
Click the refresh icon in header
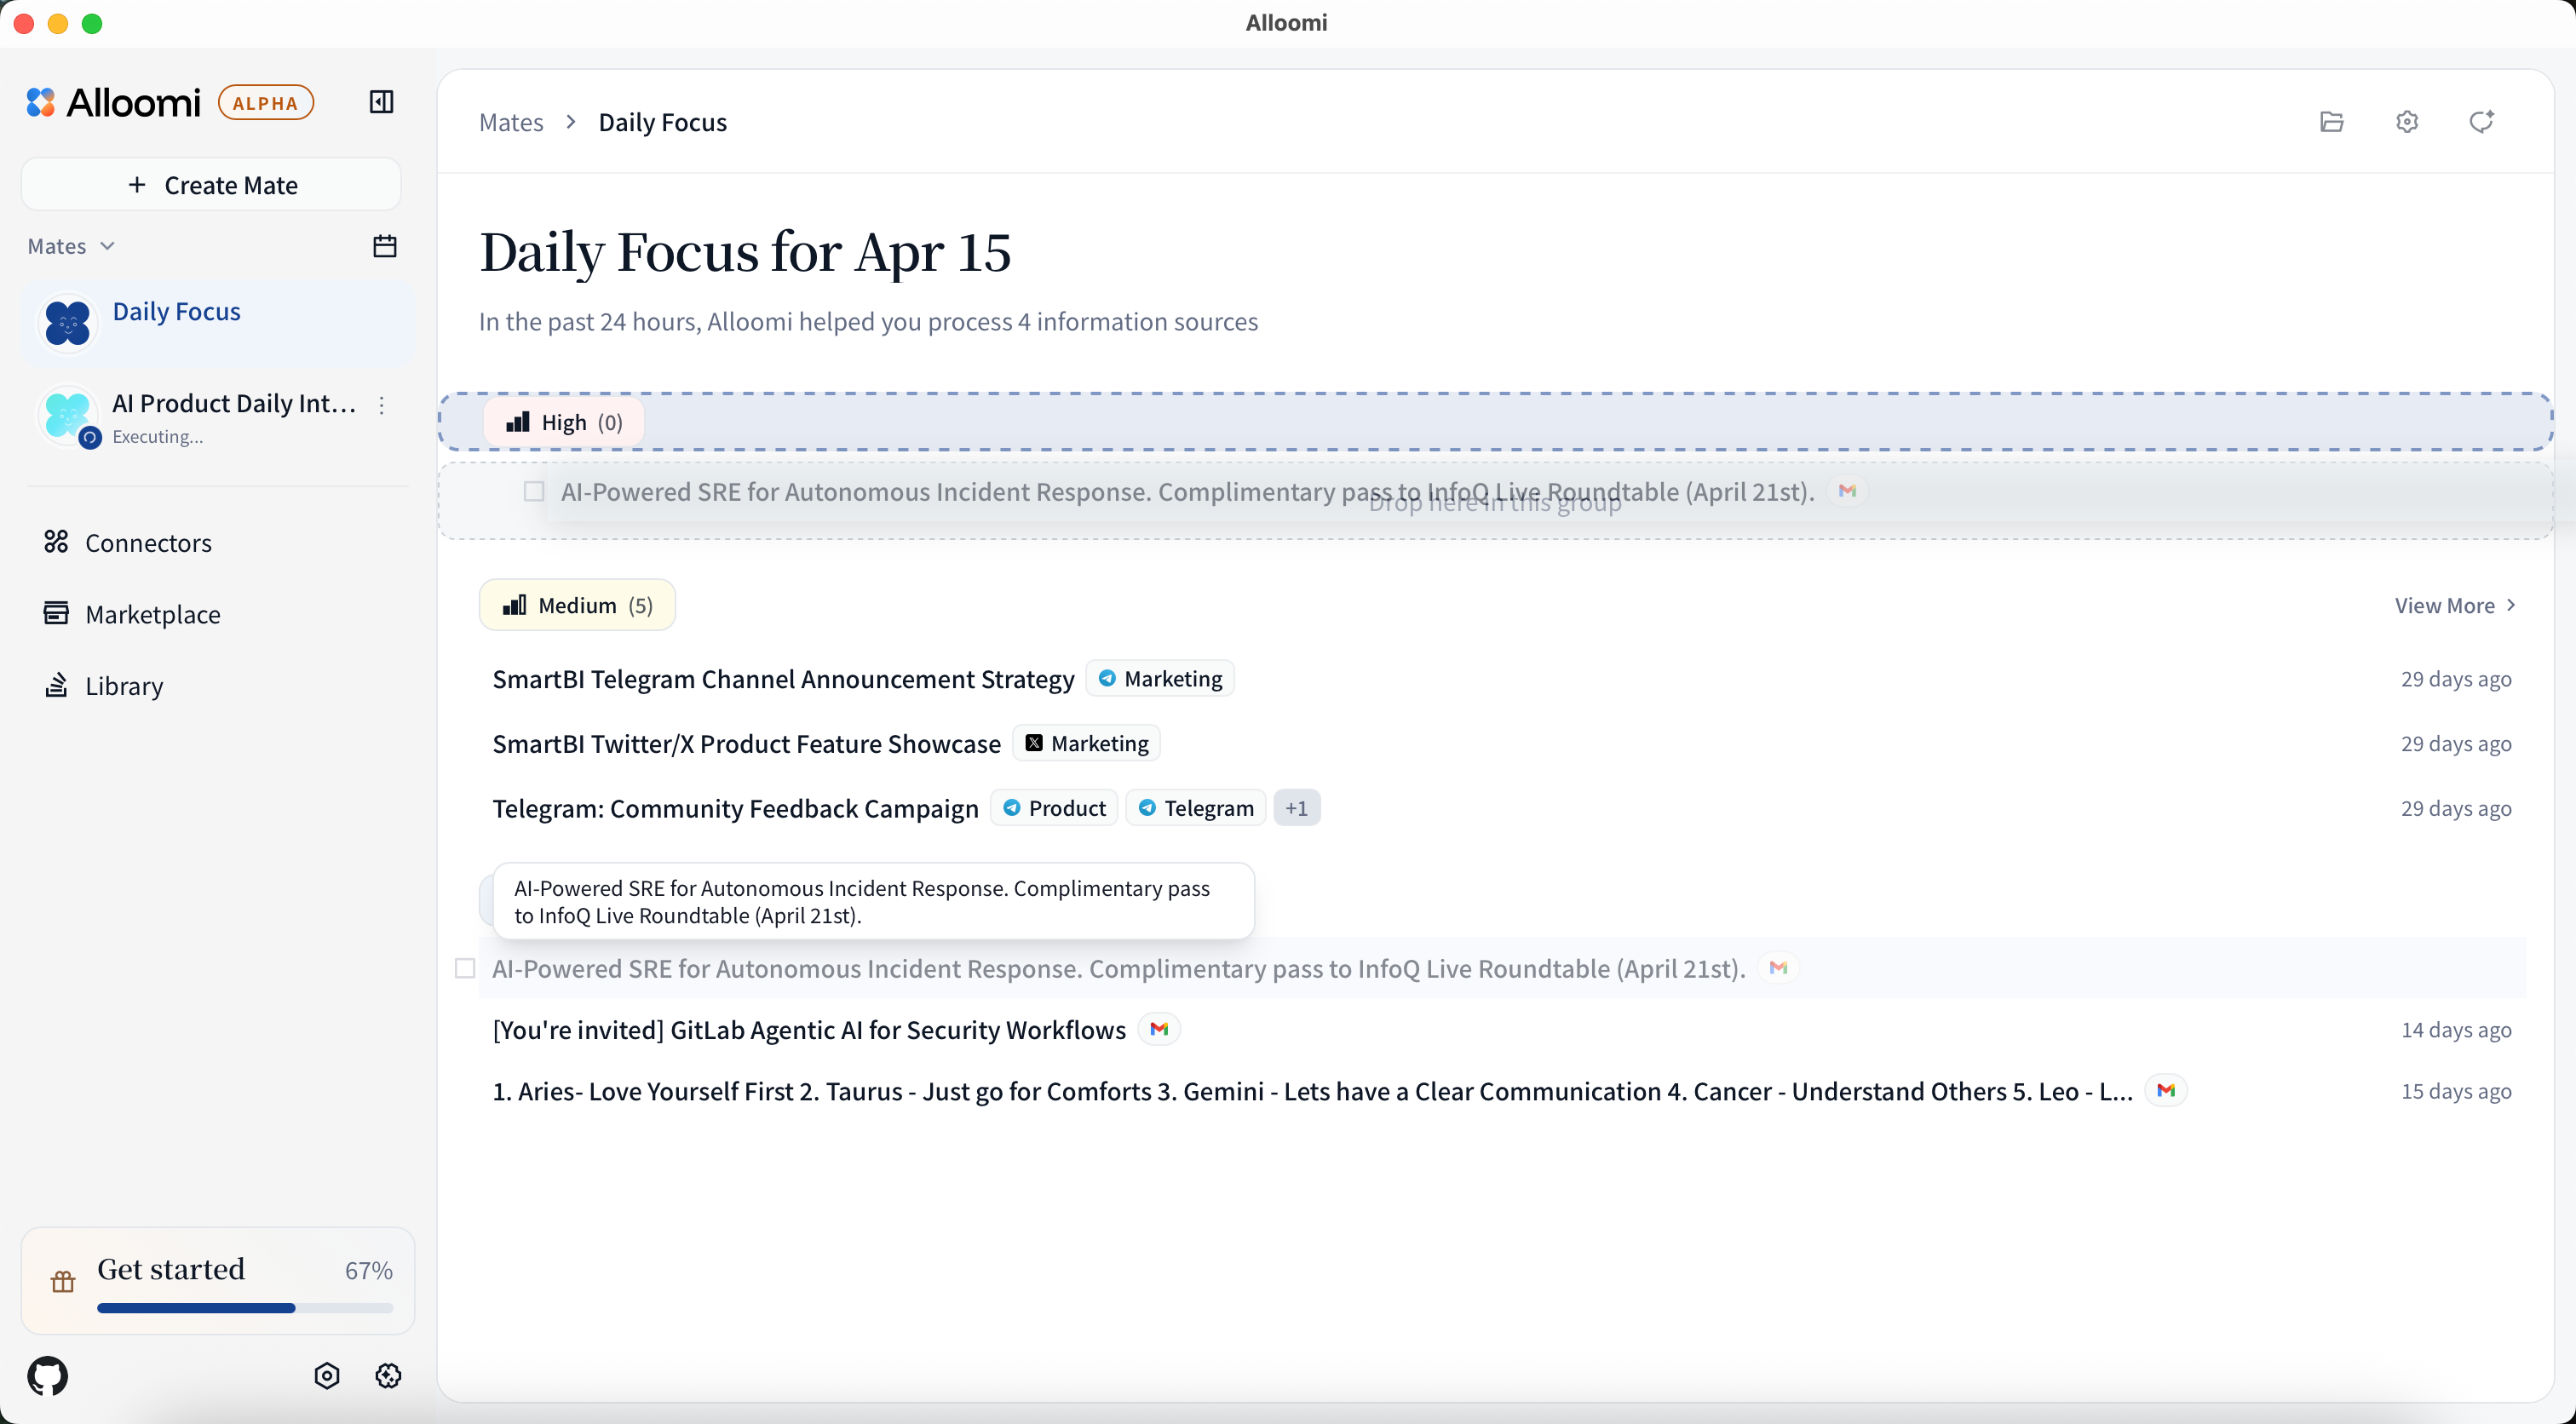click(x=2481, y=122)
